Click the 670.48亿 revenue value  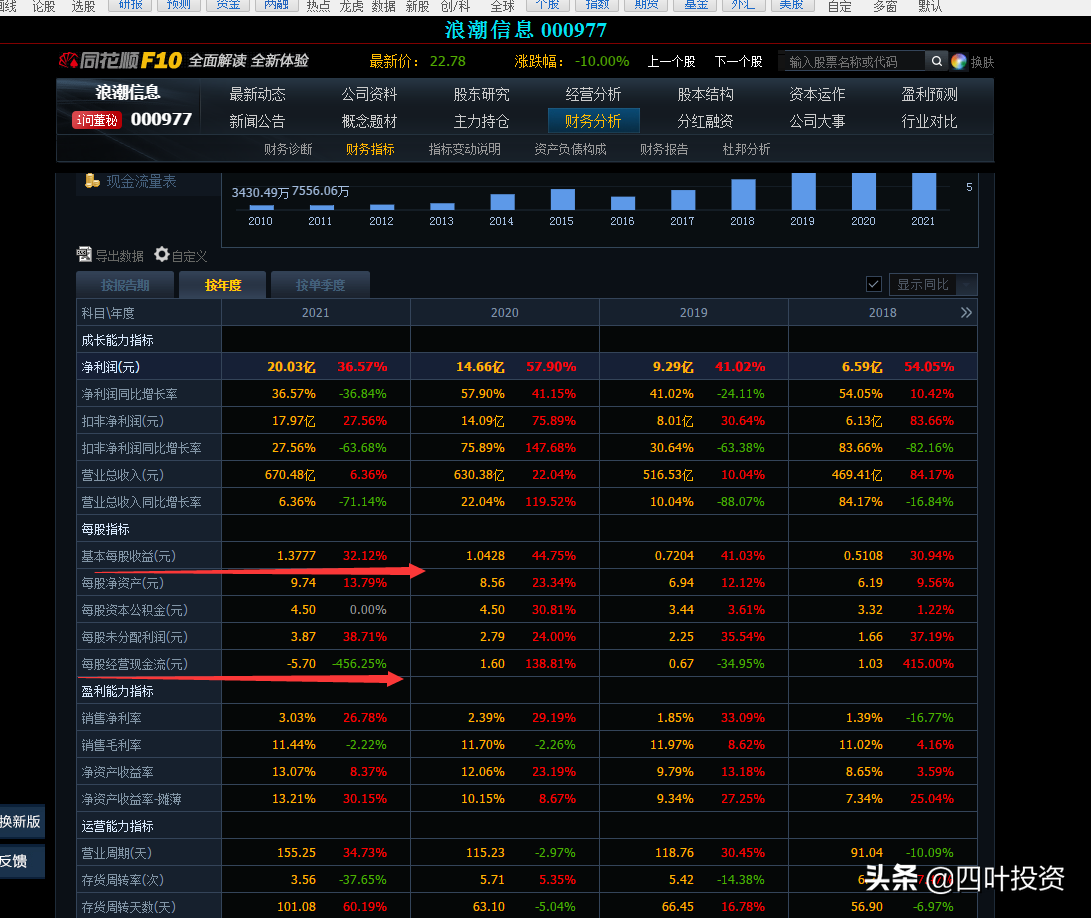click(x=290, y=475)
